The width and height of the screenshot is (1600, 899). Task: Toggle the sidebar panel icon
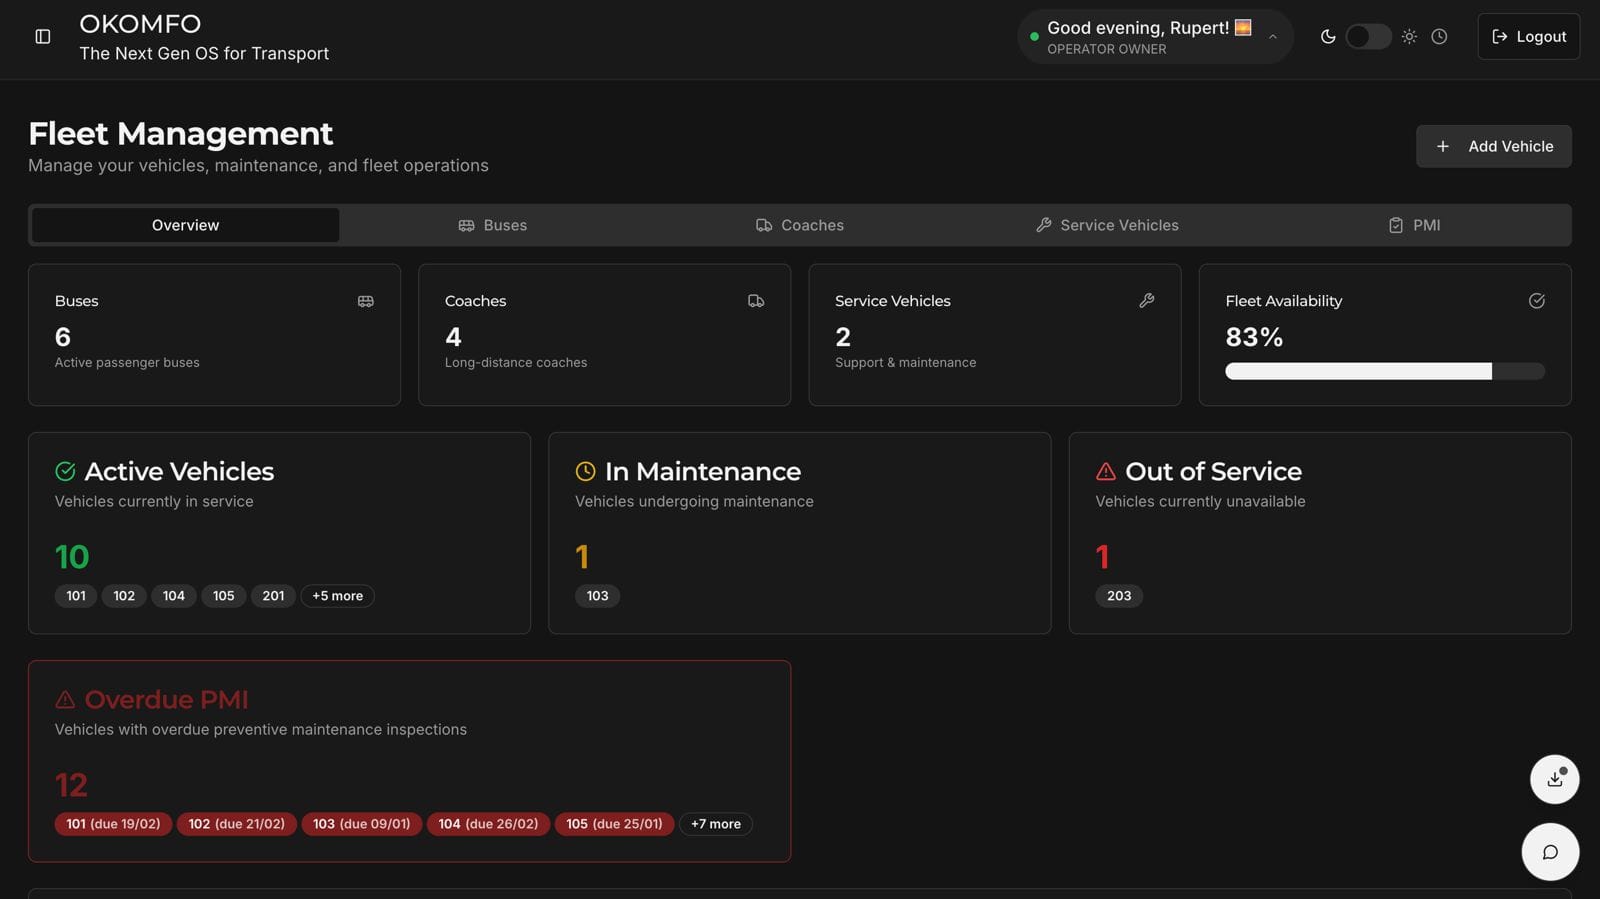[x=43, y=37]
